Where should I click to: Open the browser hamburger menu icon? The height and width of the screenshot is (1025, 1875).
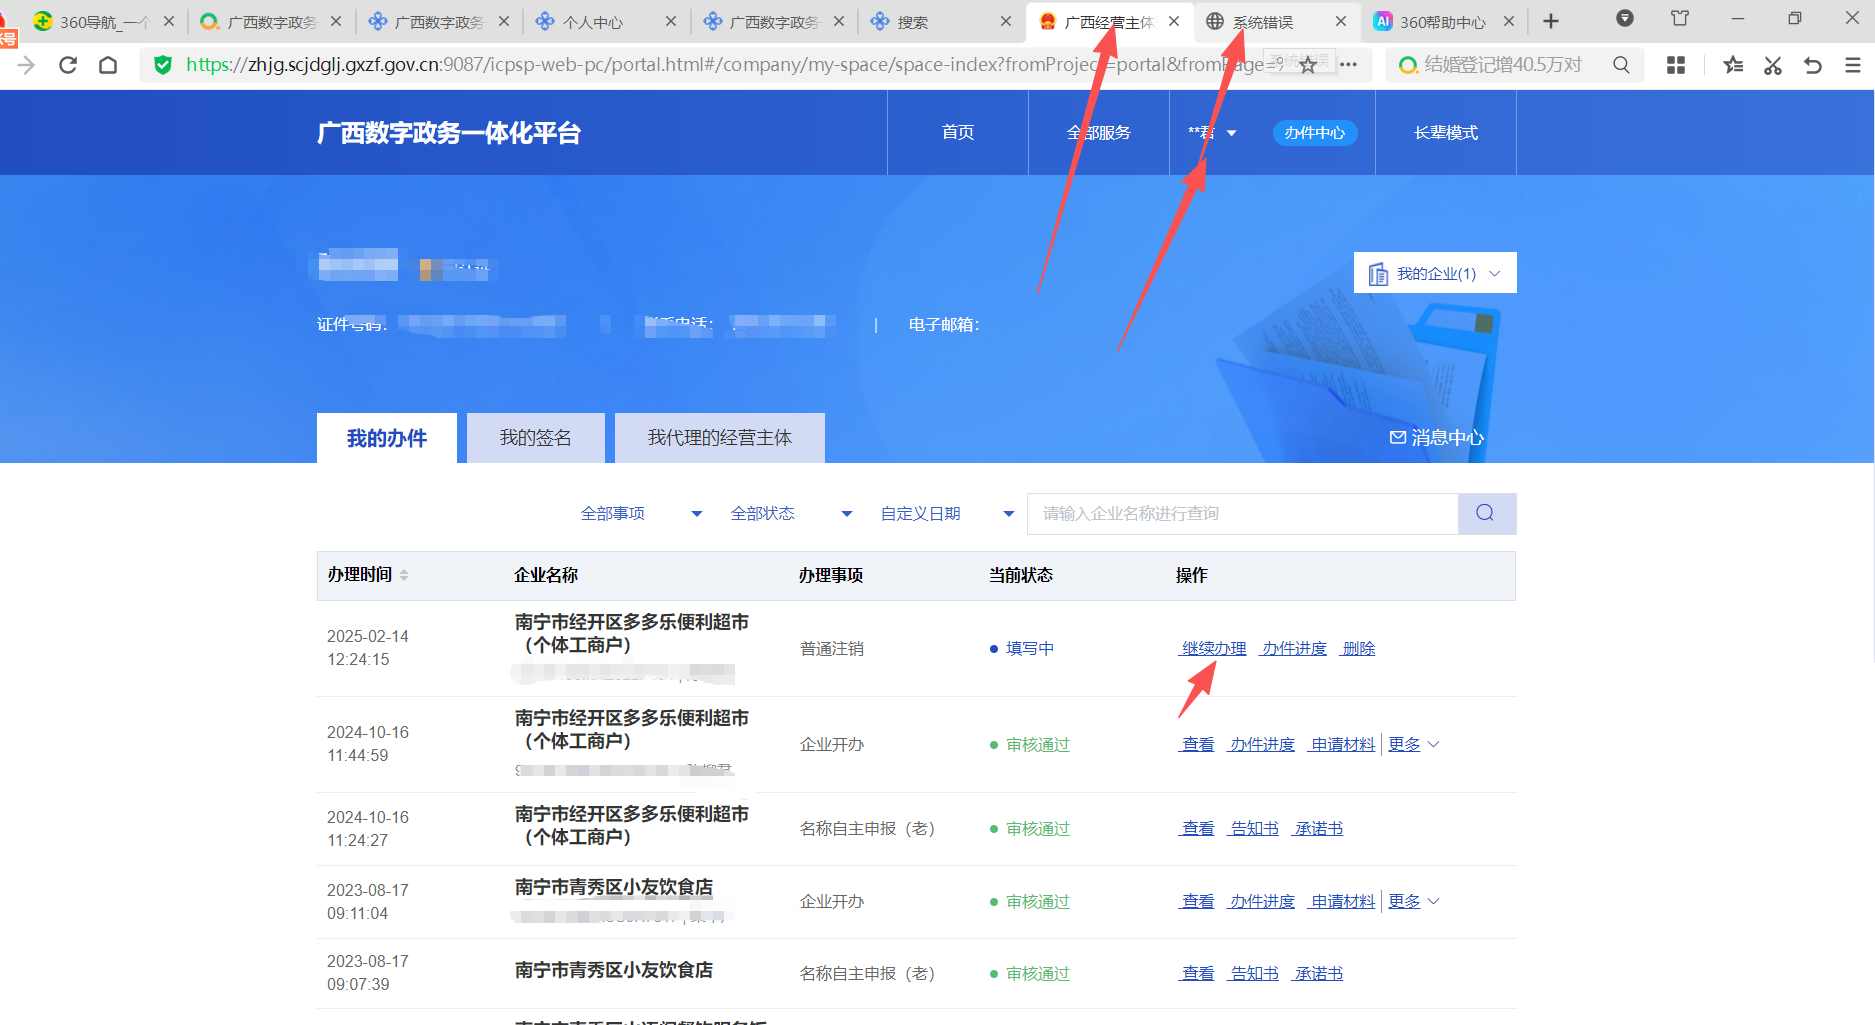(x=1852, y=65)
